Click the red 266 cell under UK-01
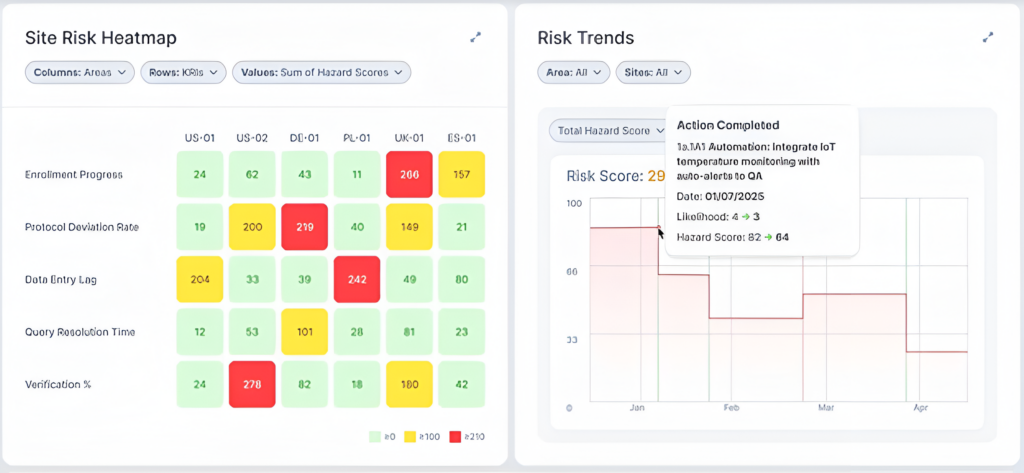Image resolution: width=1024 pixels, height=473 pixels. click(x=408, y=175)
